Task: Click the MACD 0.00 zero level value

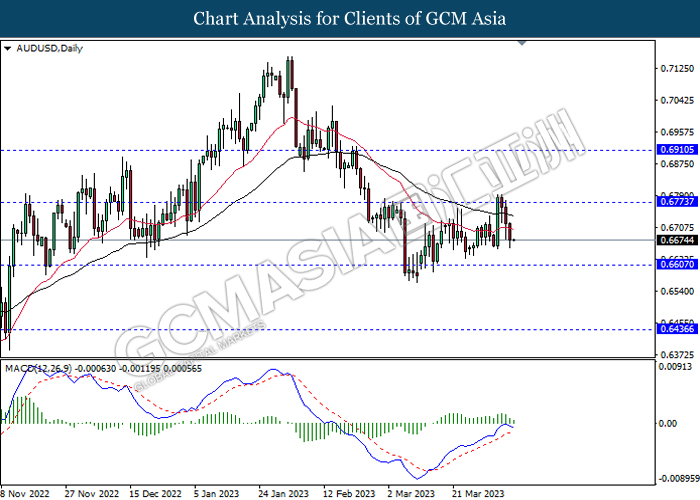Action: click(x=668, y=423)
